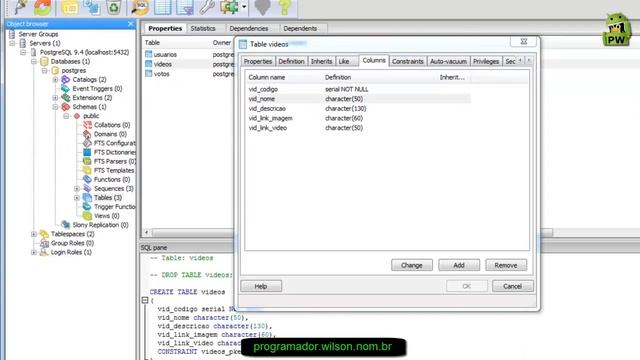Click the Tablespaces icon in tree
640x360 pixels.
[x=44, y=234]
